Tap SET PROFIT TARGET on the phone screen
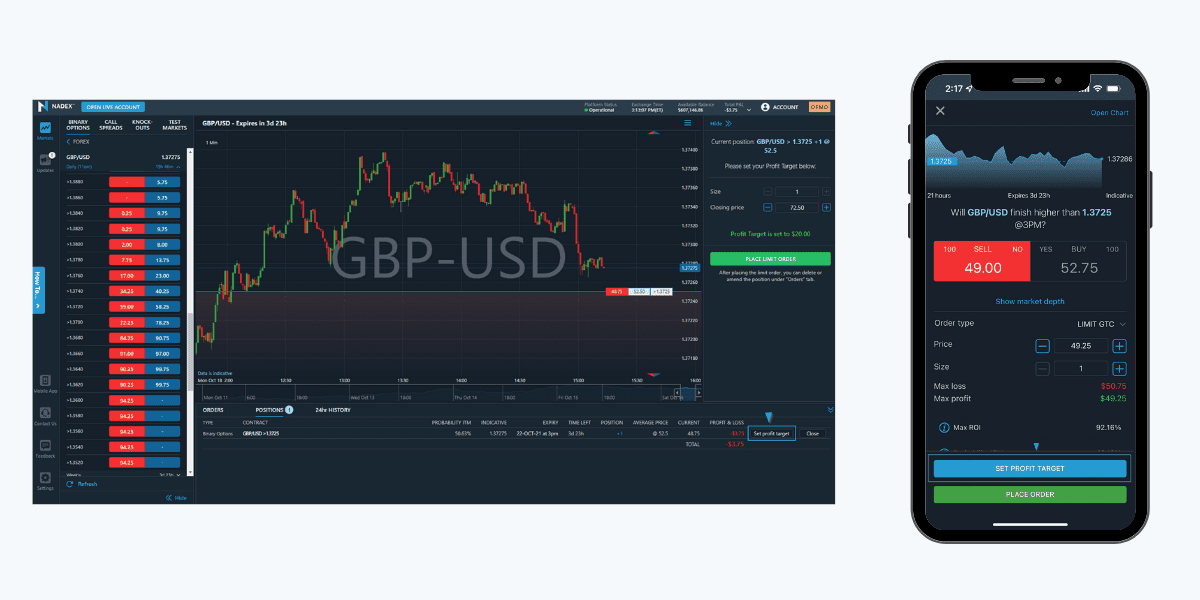Viewport: 1200px width, 600px height. point(1030,467)
